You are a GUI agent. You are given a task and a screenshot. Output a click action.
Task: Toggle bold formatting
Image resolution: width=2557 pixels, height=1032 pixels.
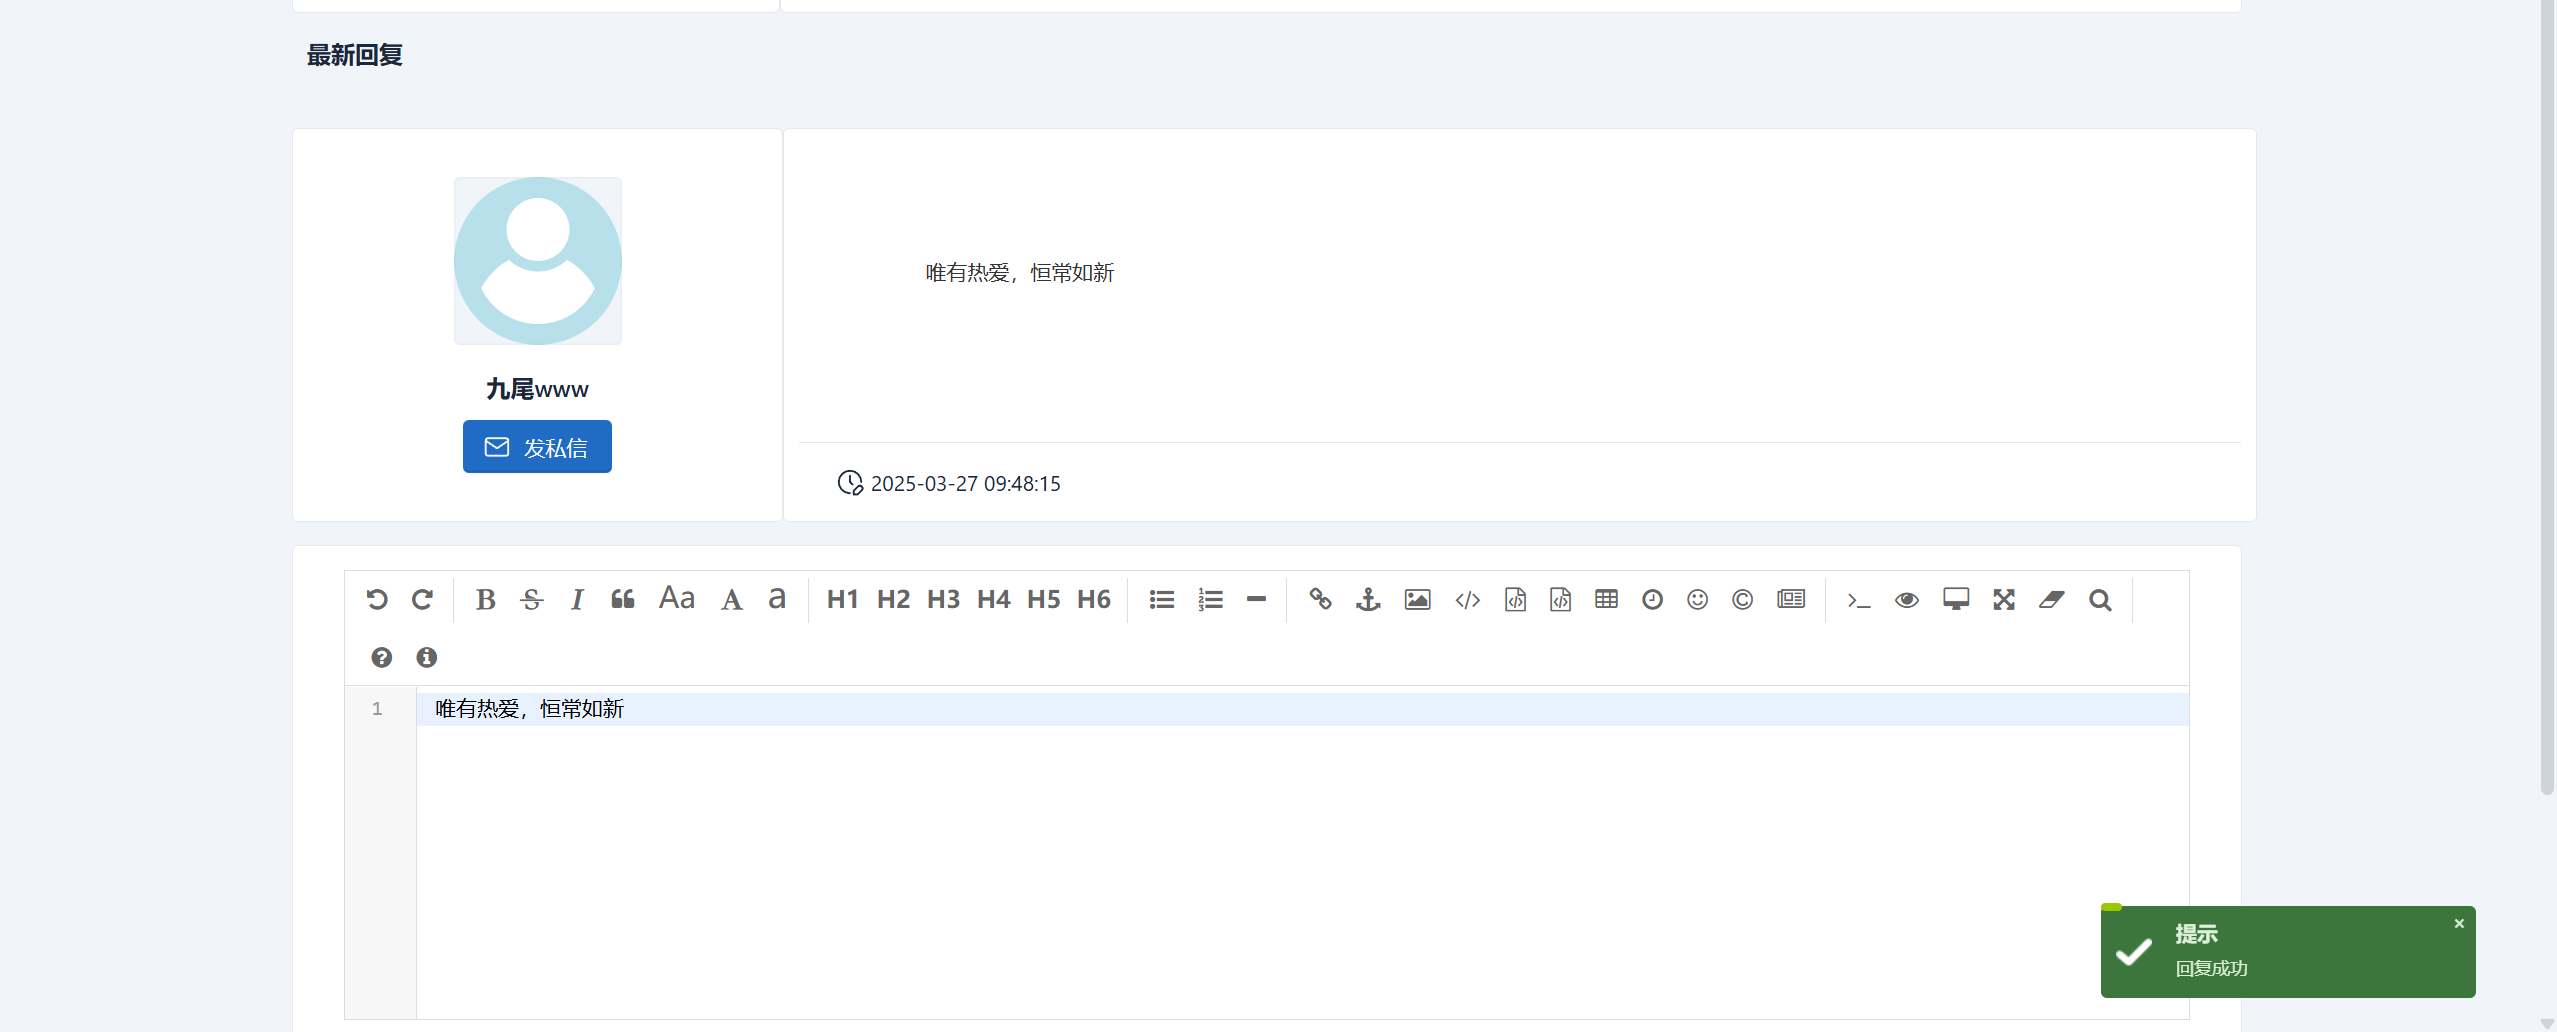(485, 599)
